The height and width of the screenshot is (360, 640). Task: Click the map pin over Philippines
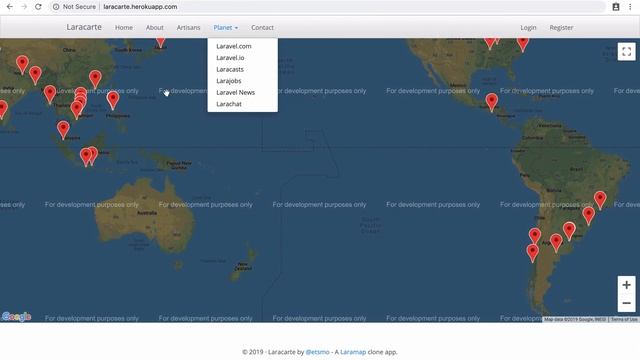pyautogui.click(x=113, y=100)
